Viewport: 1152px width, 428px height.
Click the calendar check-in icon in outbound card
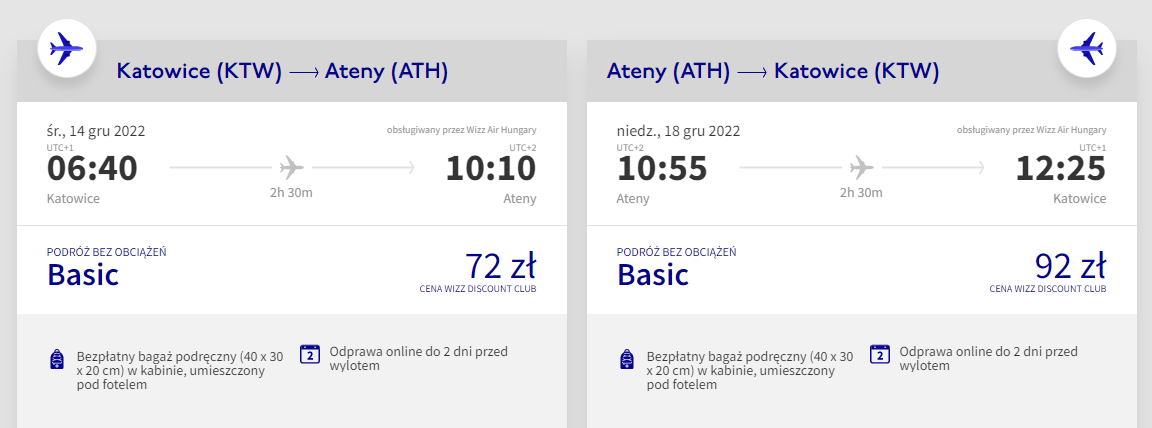(x=310, y=353)
